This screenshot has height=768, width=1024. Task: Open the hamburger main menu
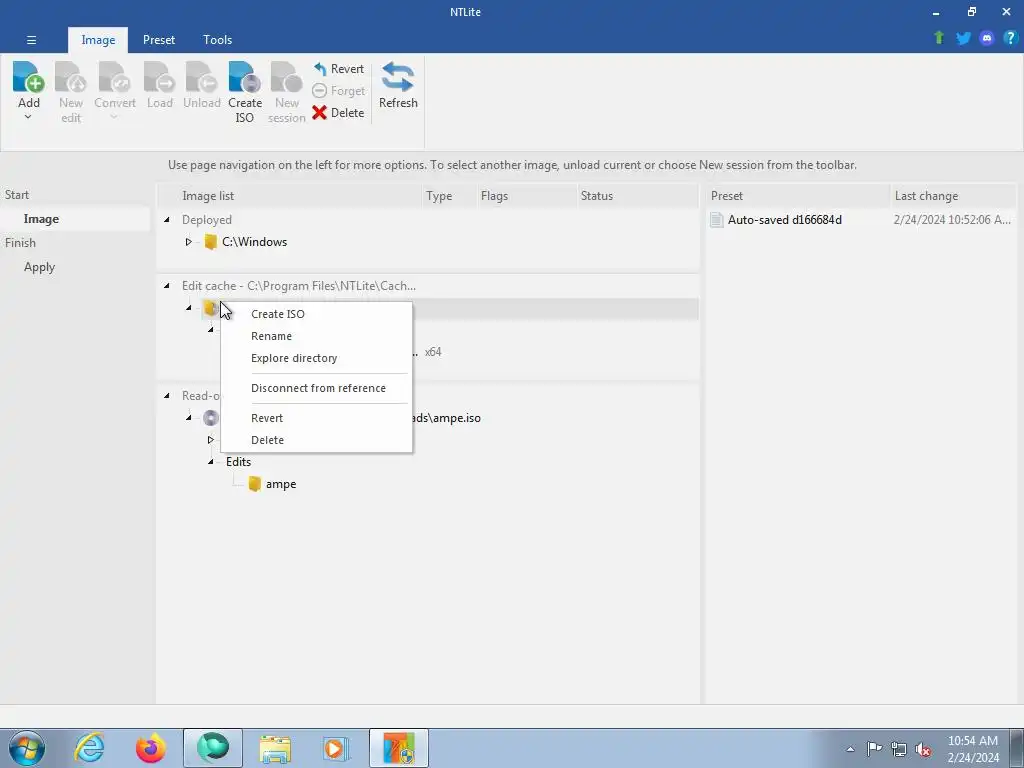coord(31,40)
